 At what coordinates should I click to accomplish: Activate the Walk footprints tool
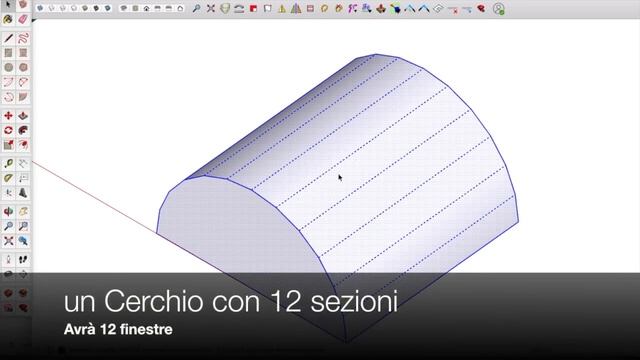tap(23, 260)
